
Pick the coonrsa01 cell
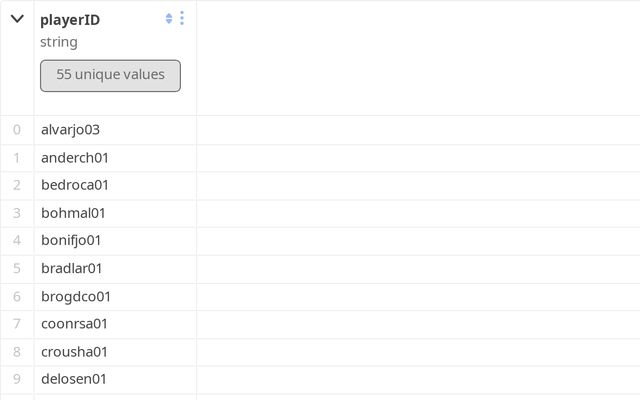pyautogui.click(x=74, y=324)
